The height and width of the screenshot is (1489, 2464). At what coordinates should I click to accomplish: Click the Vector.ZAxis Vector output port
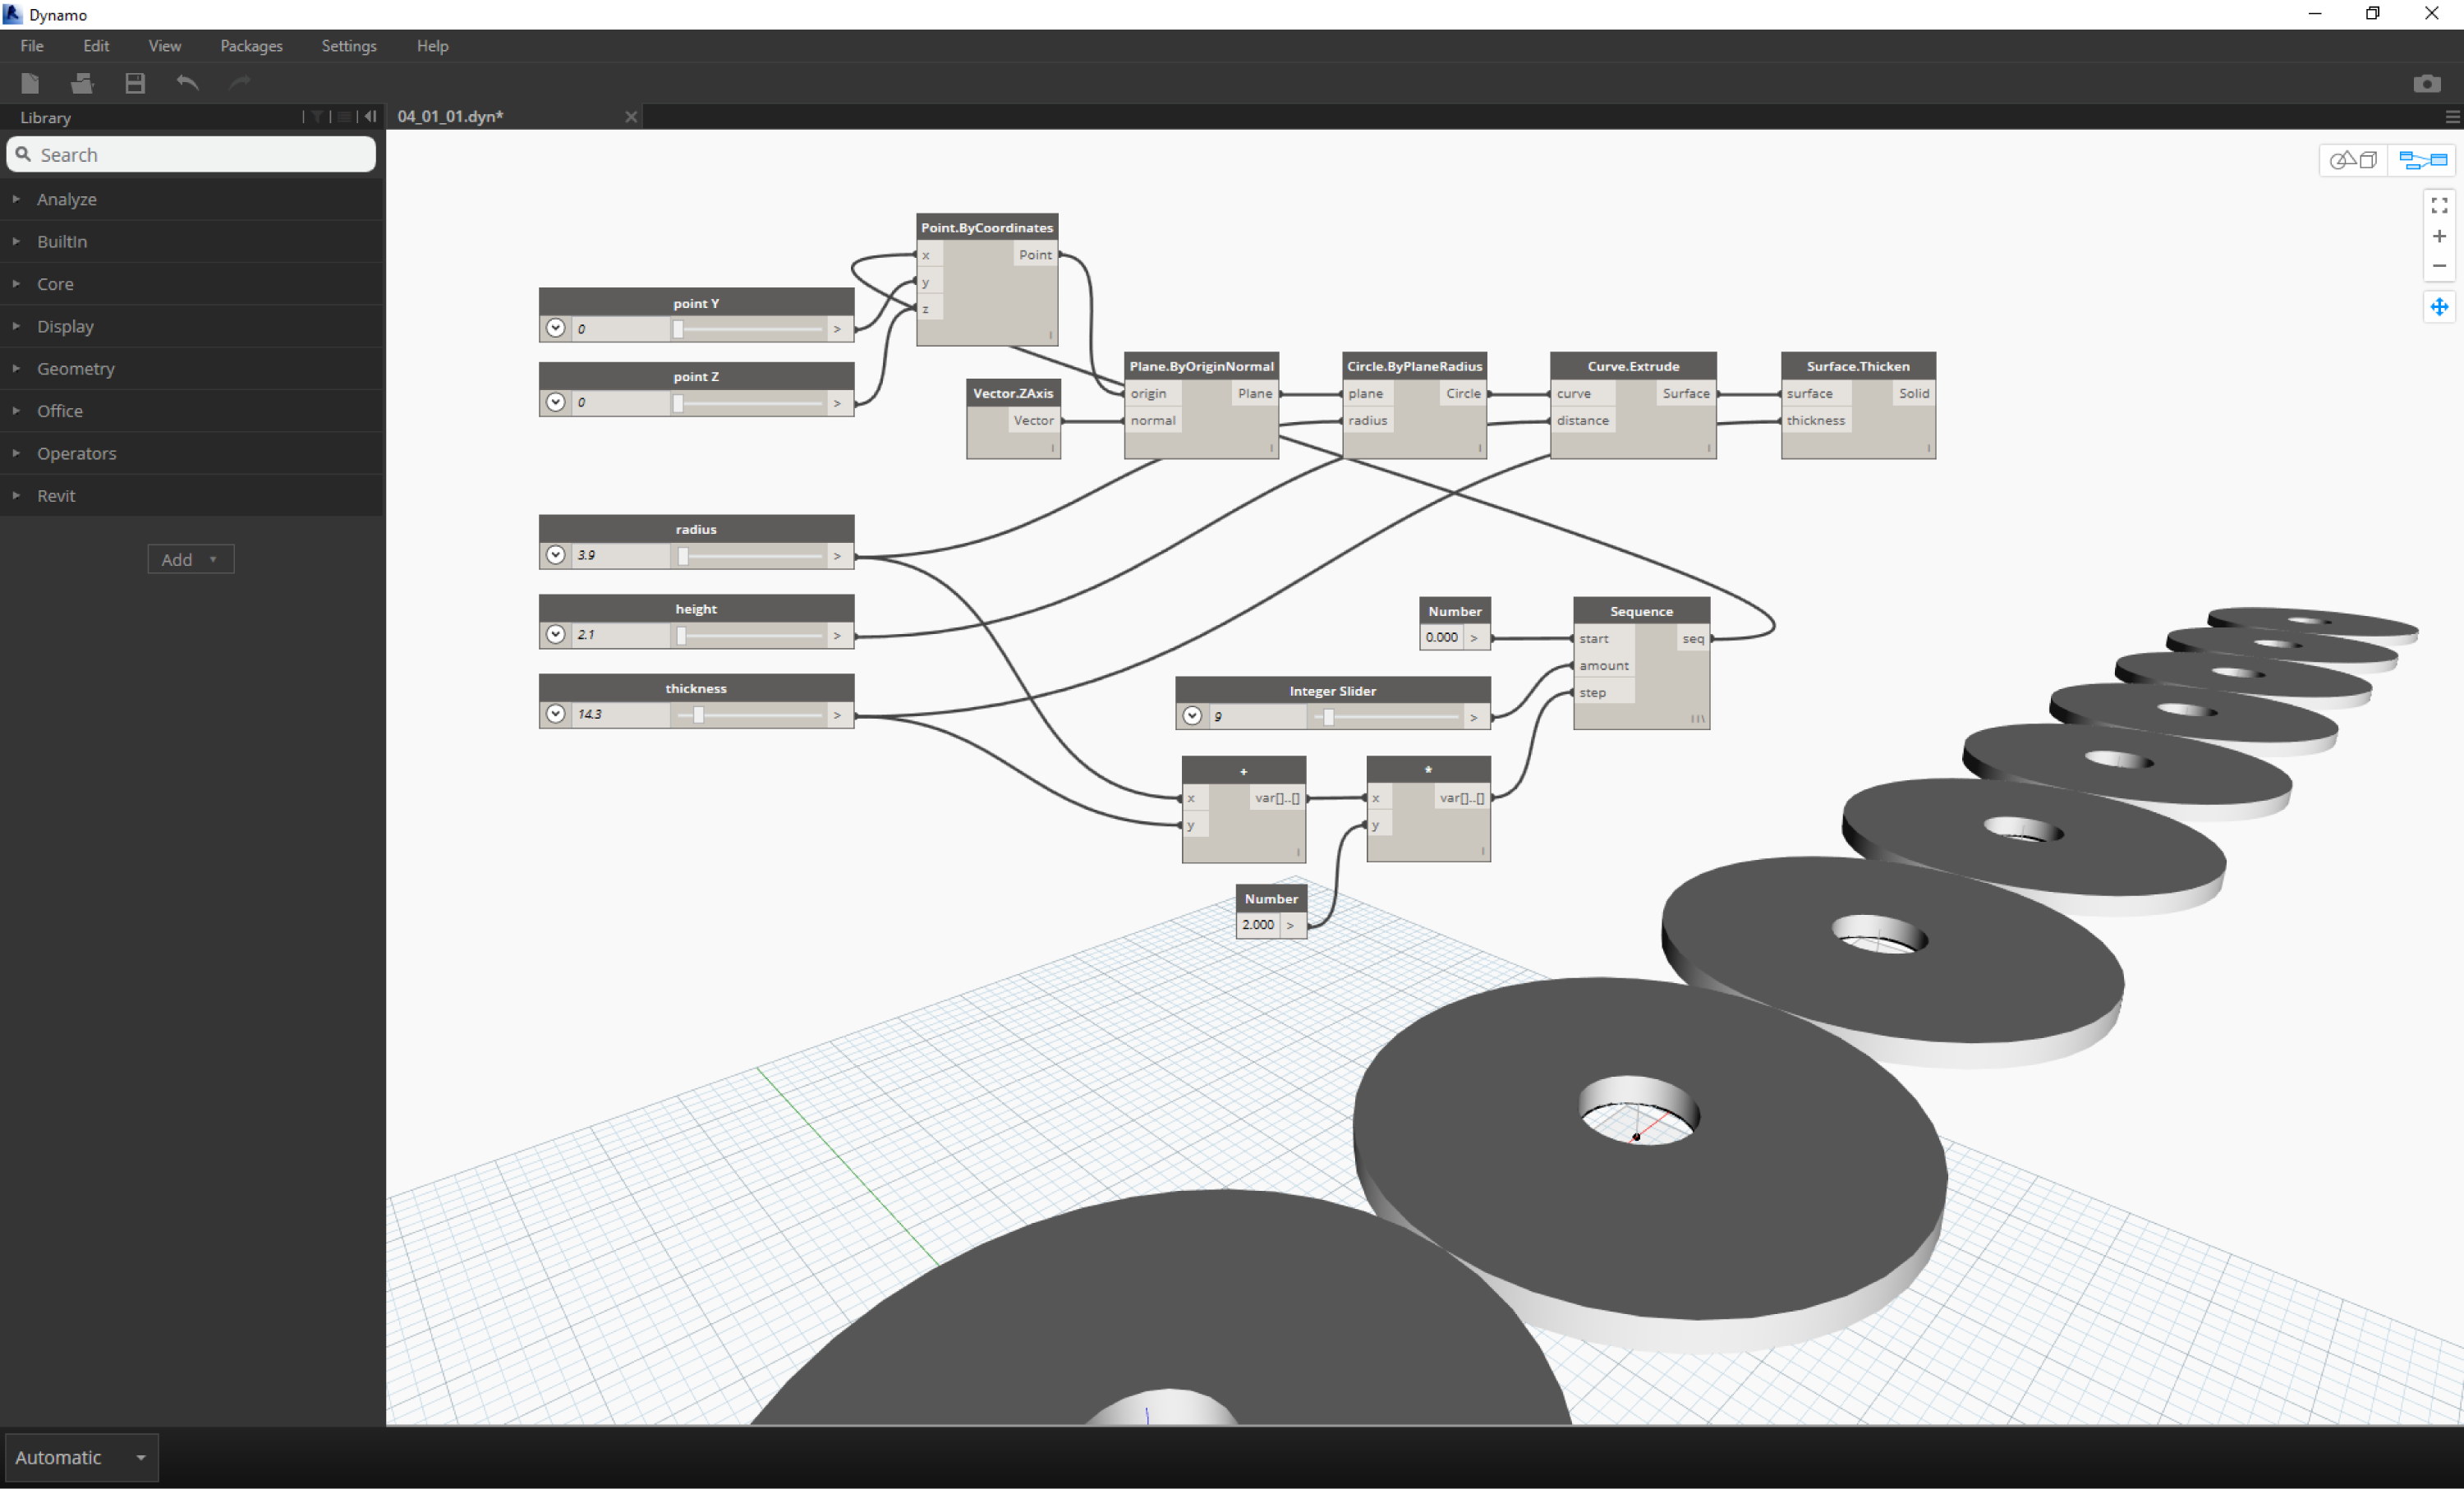click(1033, 421)
